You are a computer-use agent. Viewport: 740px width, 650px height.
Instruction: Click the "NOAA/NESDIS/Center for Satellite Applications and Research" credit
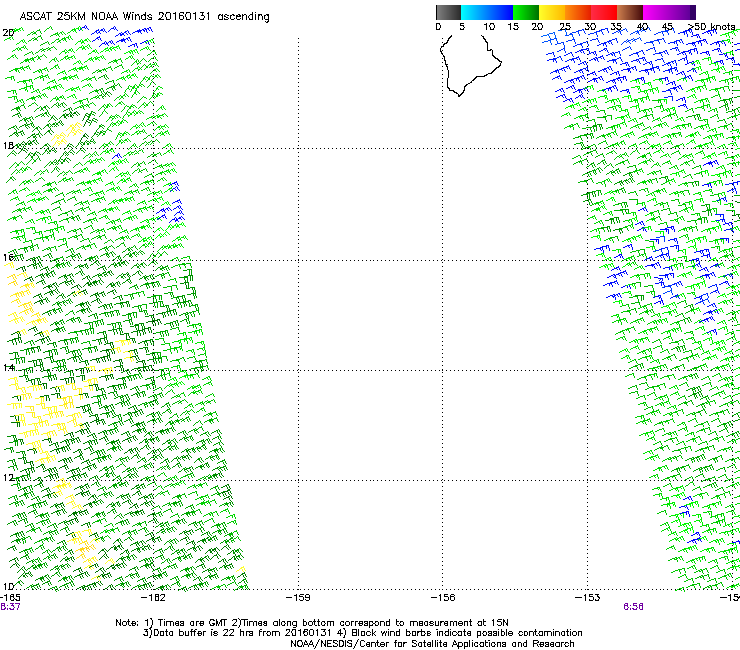(x=432, y=644)
